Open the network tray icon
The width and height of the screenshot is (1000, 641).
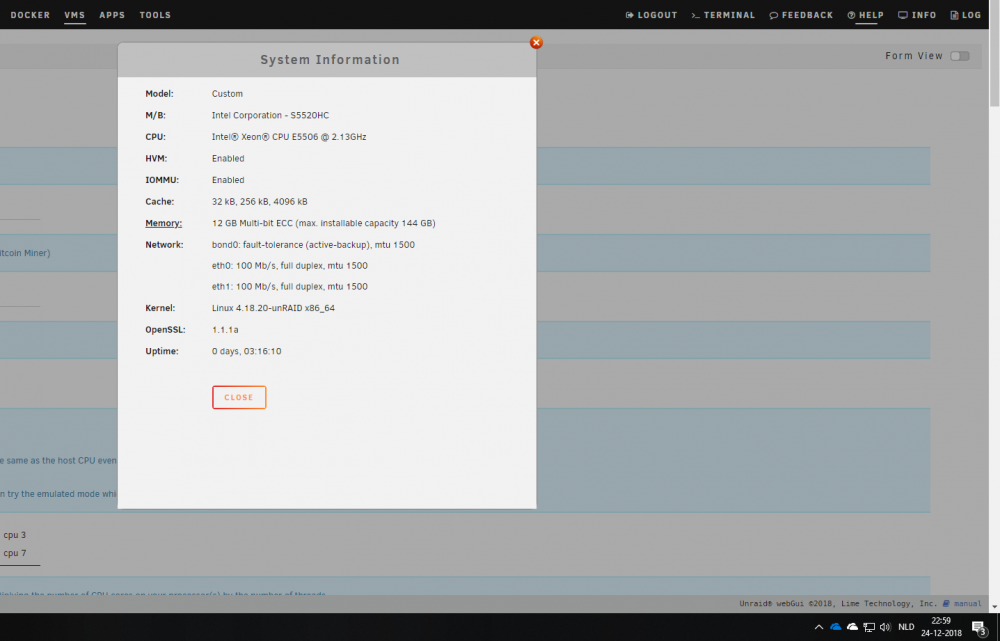tap(869, 627)
